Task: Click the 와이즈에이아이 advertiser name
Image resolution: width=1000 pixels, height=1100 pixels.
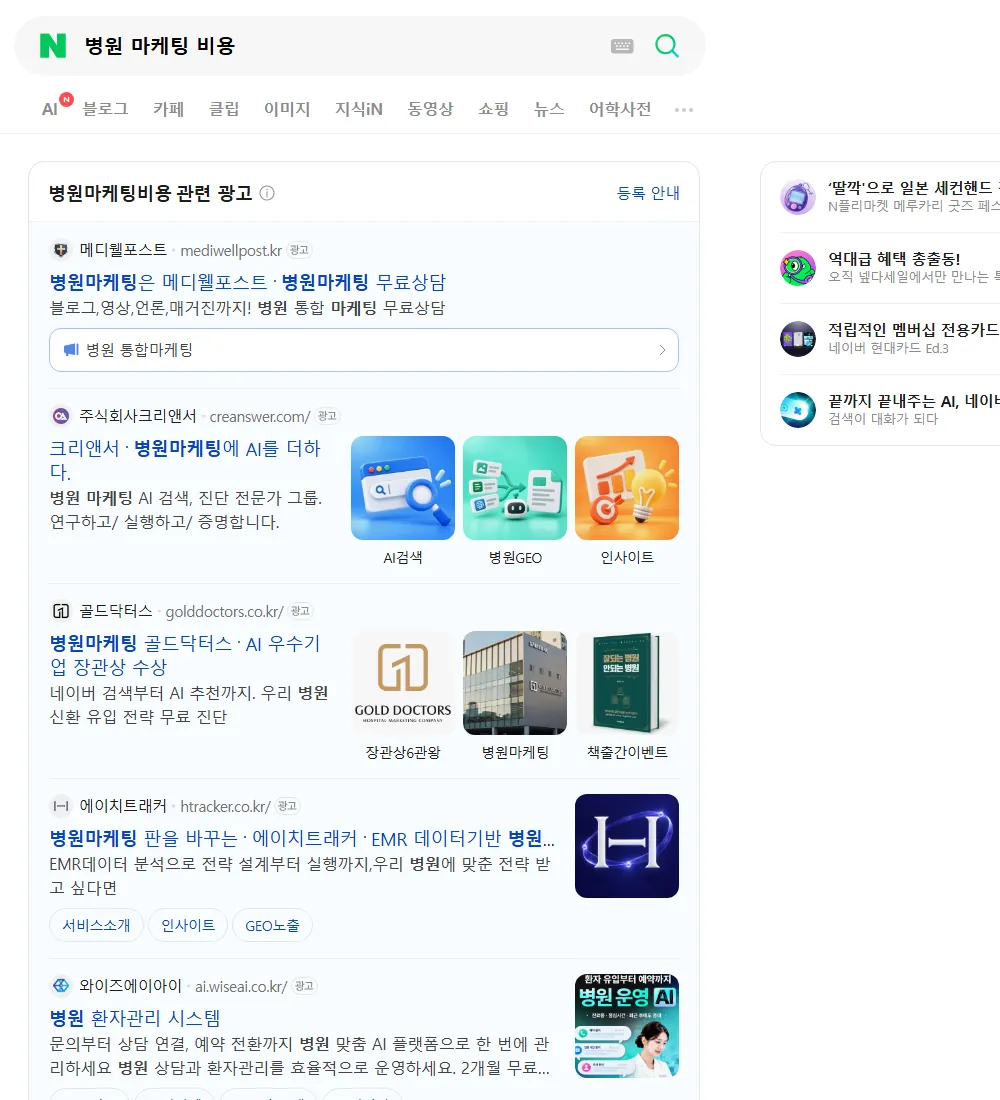Action: click(x=131, y=986)
